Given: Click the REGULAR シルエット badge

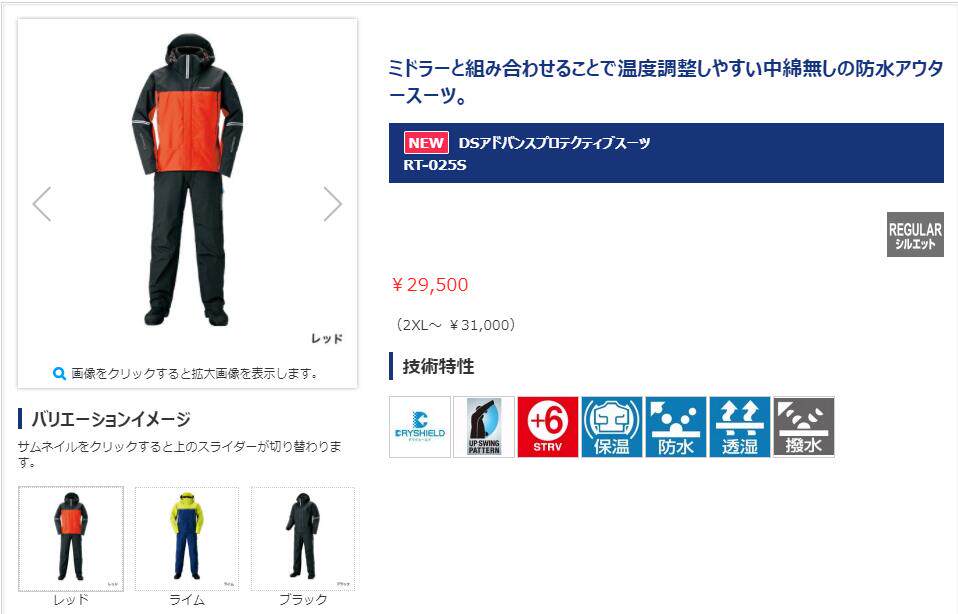Looking at the screenshot, I should 915,235.
